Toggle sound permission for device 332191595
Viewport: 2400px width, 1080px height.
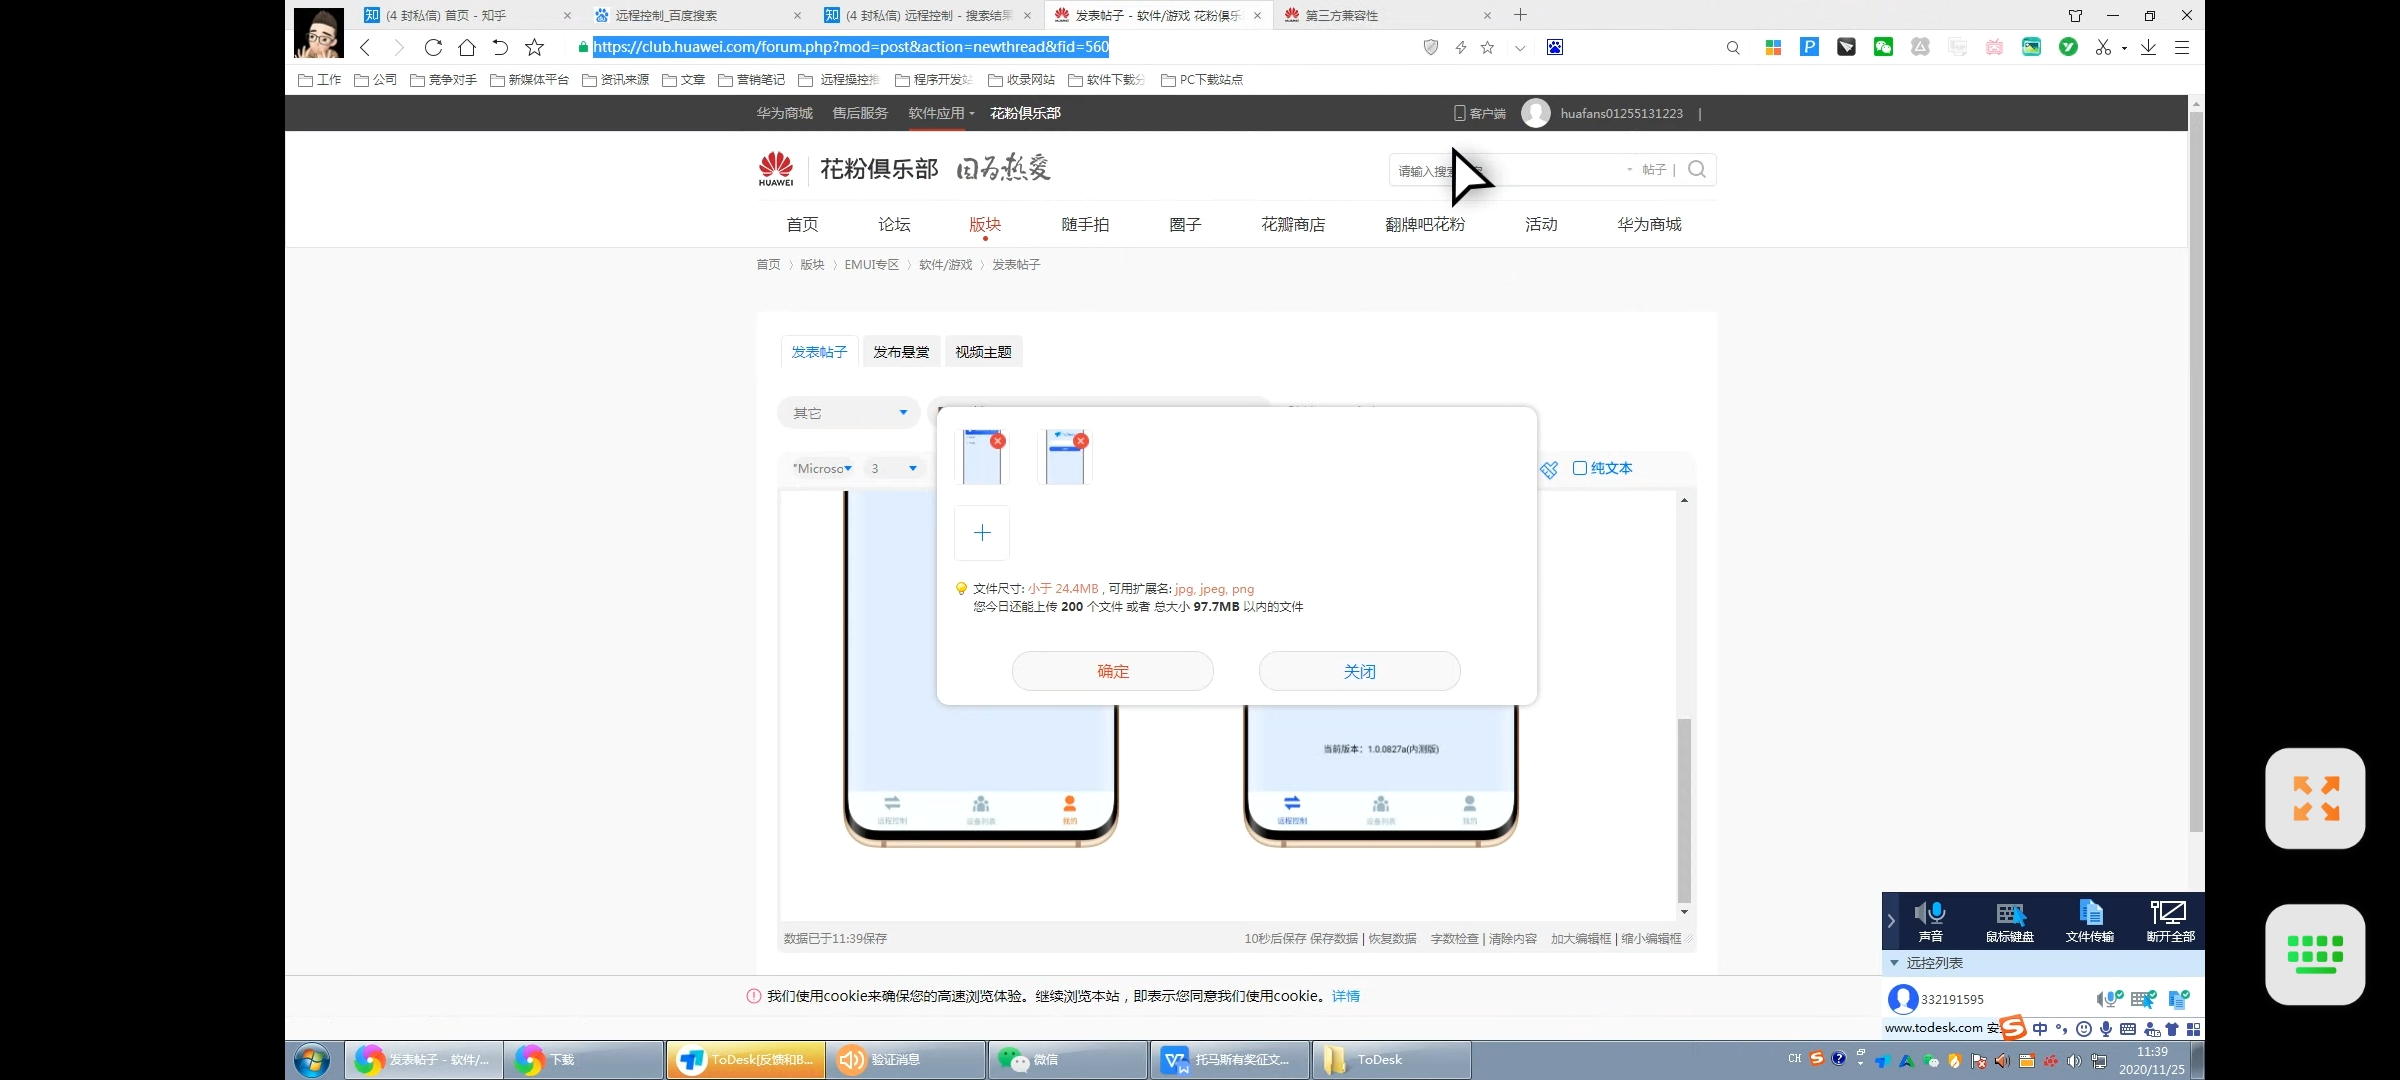tap(2109, 999)
